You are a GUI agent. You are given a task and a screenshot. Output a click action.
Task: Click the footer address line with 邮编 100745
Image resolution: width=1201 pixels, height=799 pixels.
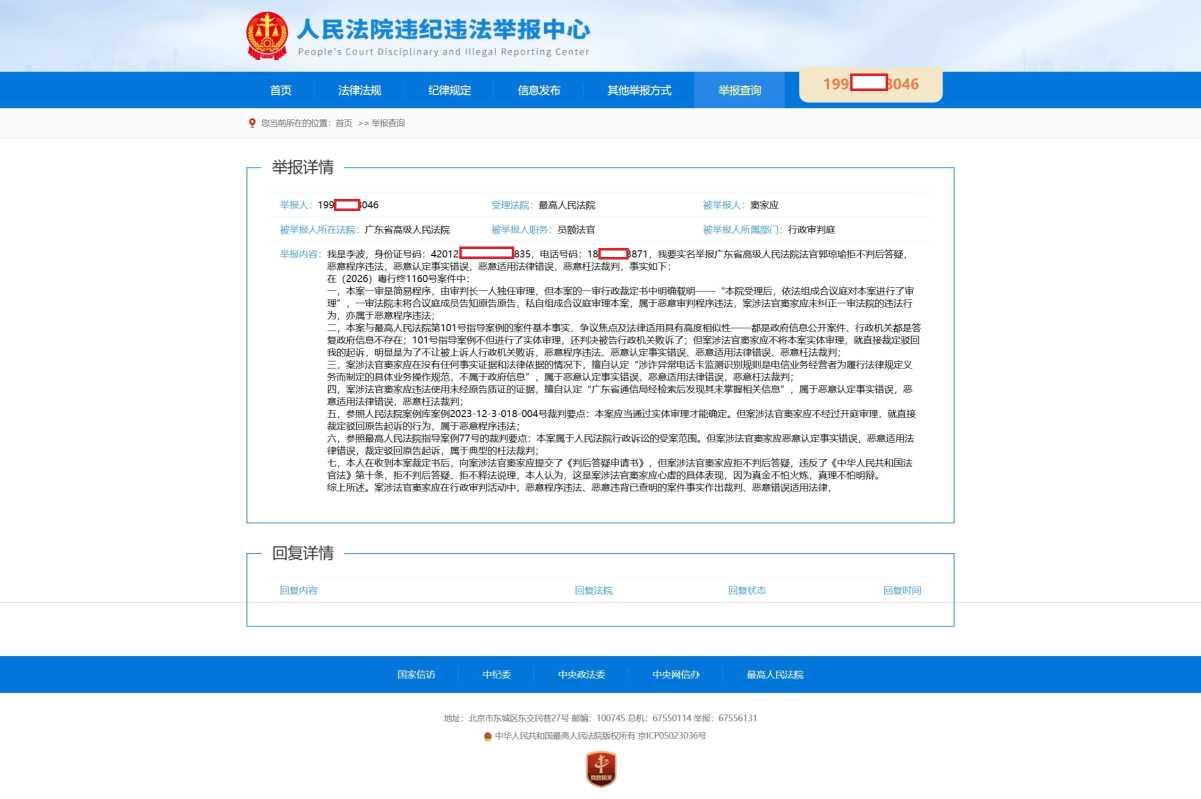(x=601, y=718)
